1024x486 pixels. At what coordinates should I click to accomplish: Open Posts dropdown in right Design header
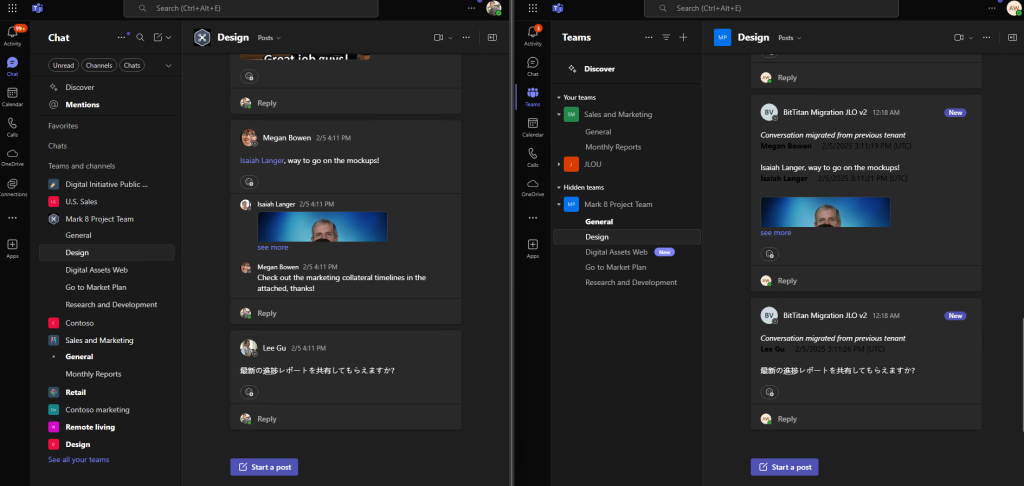click(790, 38)
